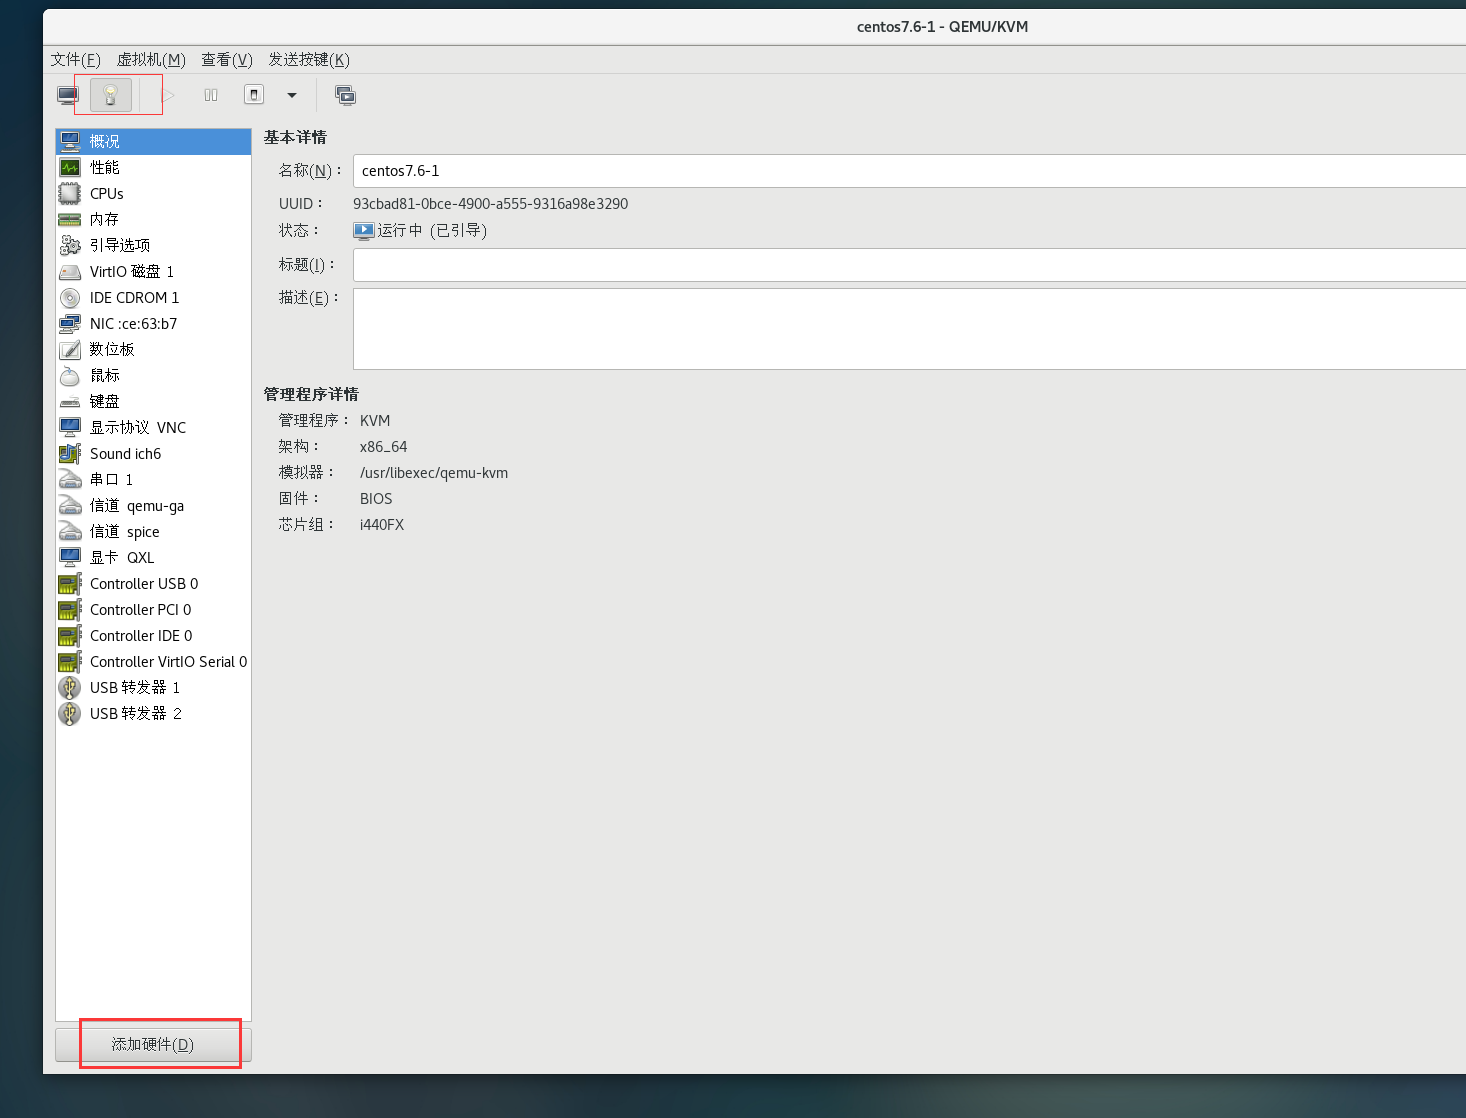Open the manage VM snapshots view

point(345,95)
